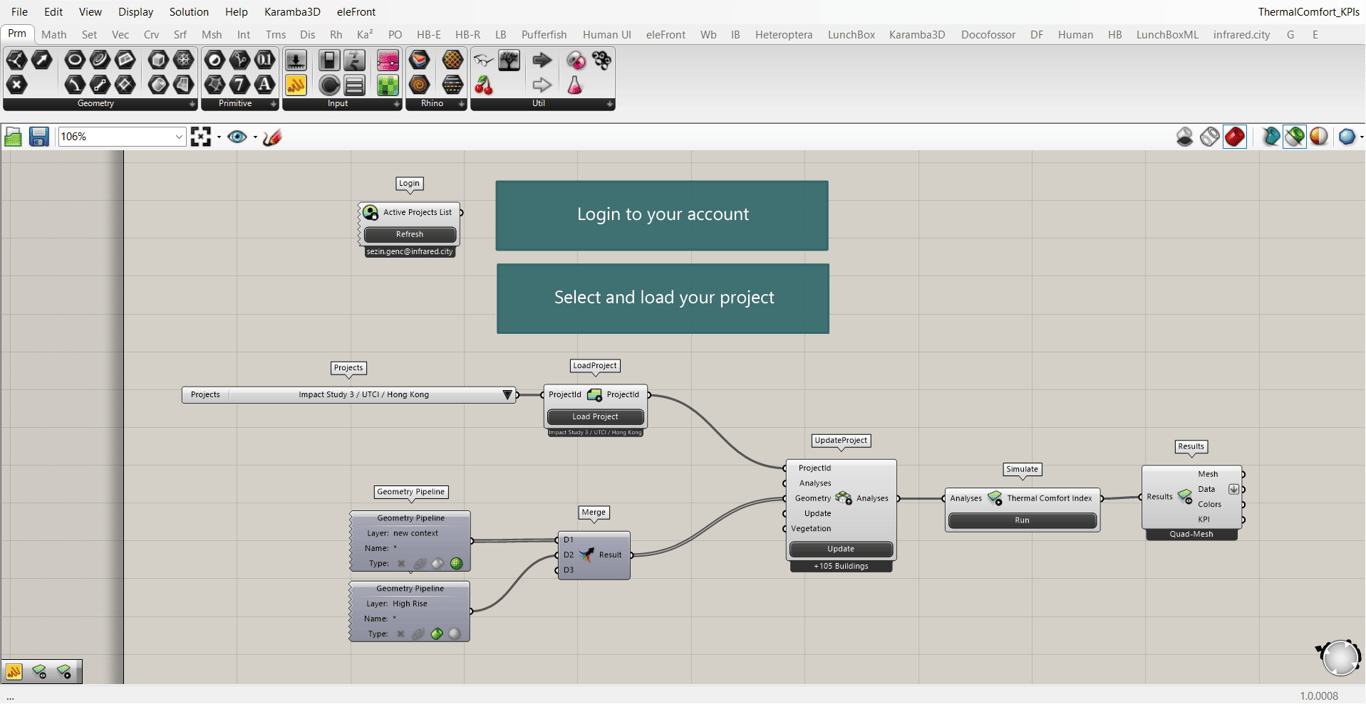Toggle brep type on 'High Rise' pipeline
The height and width of the screenshot is (704, 1366).
coord(437,634)
